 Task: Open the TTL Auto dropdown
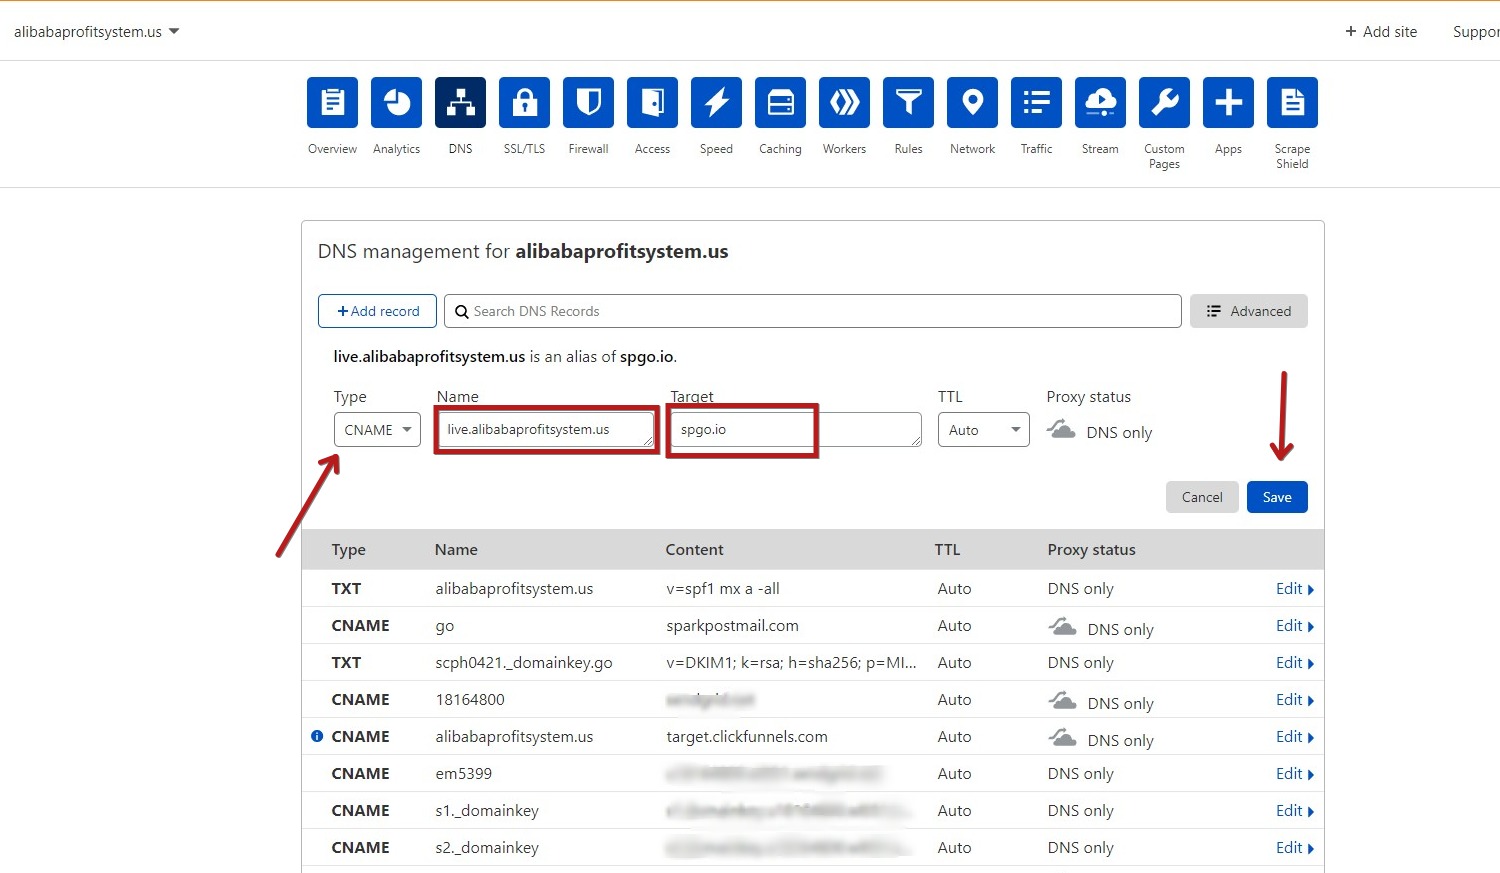(x=983, y=430)
